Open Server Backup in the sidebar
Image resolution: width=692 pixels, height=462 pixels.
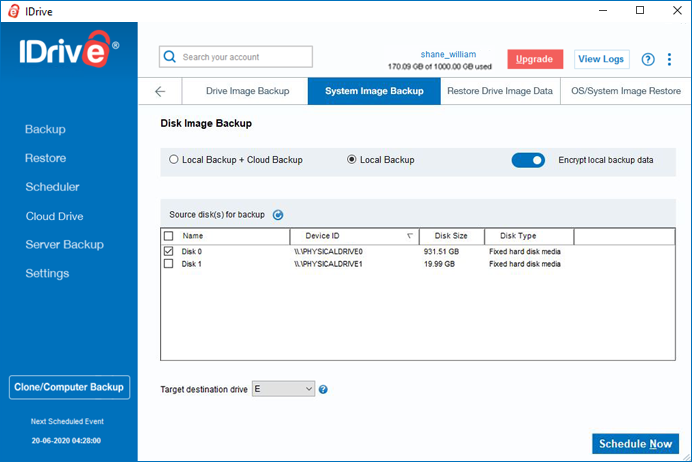[64, 244]
